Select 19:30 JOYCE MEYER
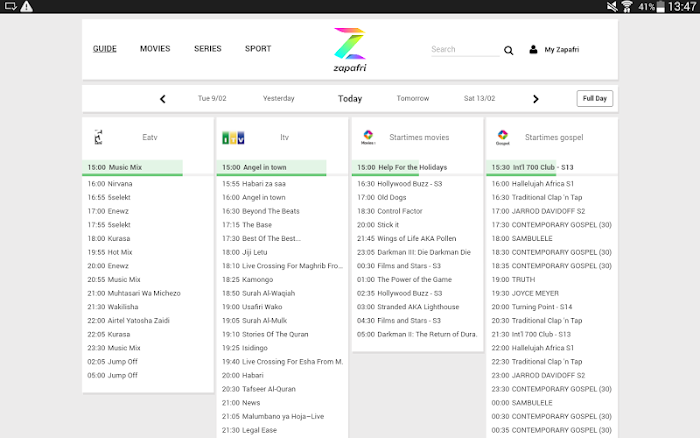Viewport: 700px width, 438px height. (x=525, y=293)
